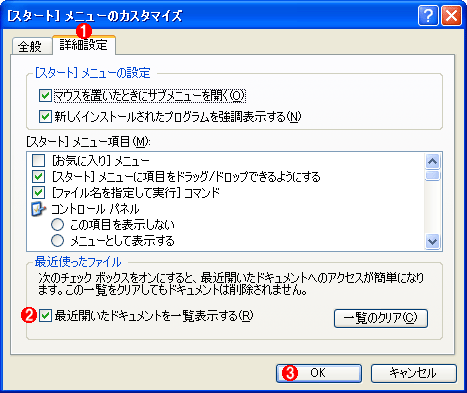Image resolution: width=467 pixels, height=393 pixels.
Task: Click the 一覧のクリア button
Action: point(381,318)
